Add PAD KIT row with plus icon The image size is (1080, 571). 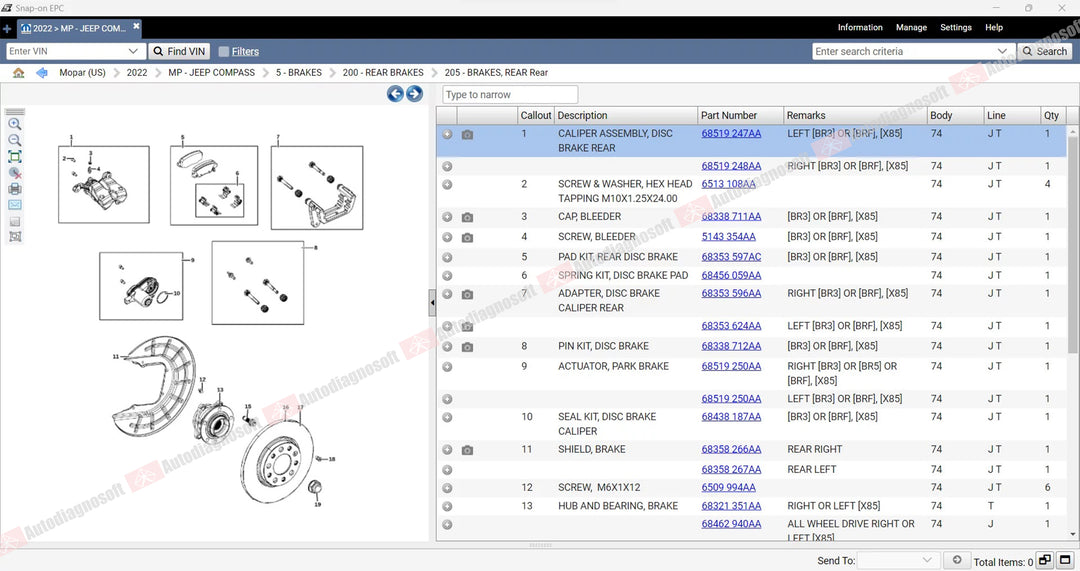(447, 258)
